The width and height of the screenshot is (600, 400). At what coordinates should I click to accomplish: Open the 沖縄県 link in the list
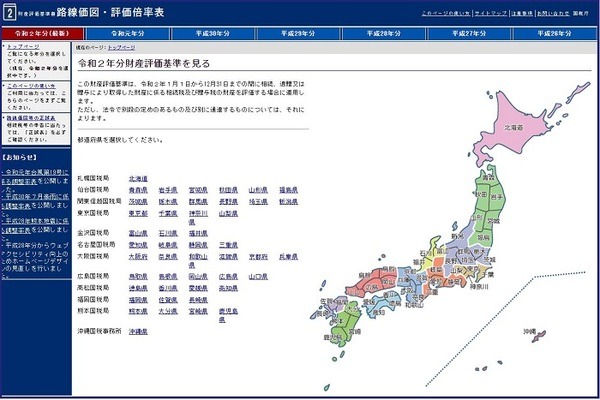138,331
